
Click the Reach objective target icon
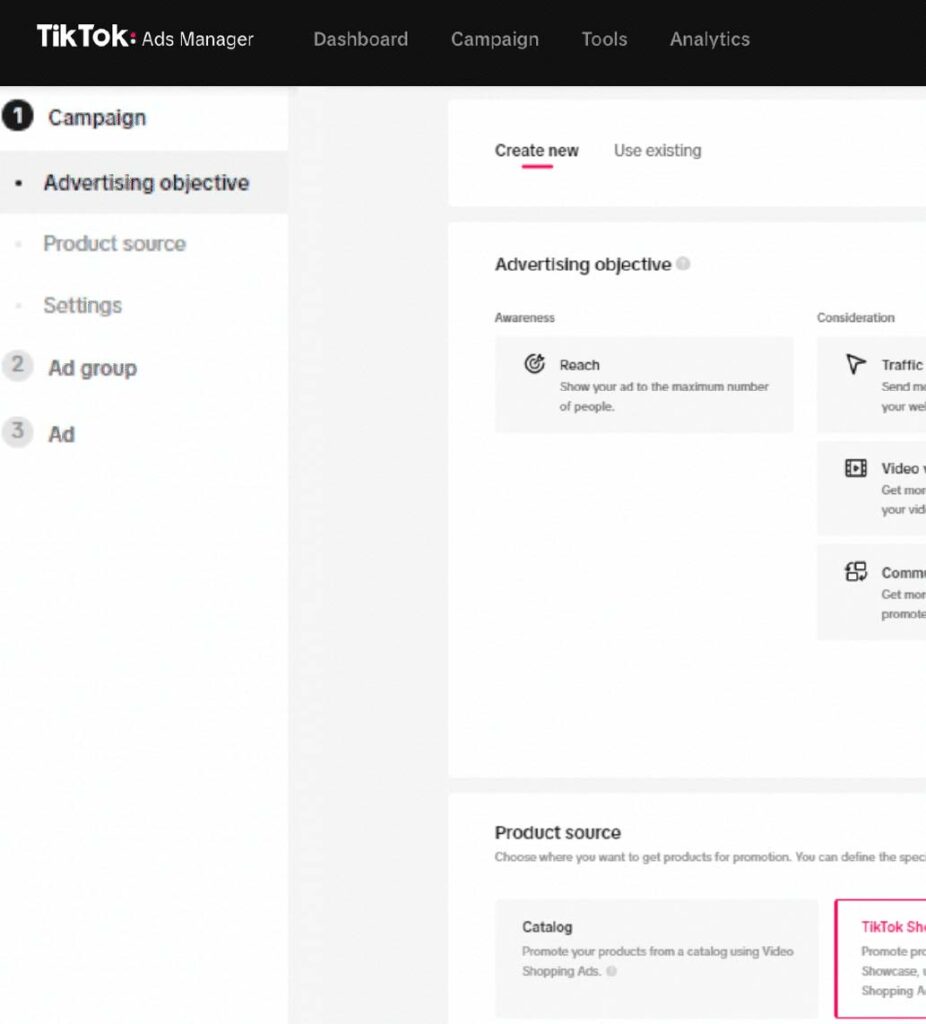(x=537, y=365)
